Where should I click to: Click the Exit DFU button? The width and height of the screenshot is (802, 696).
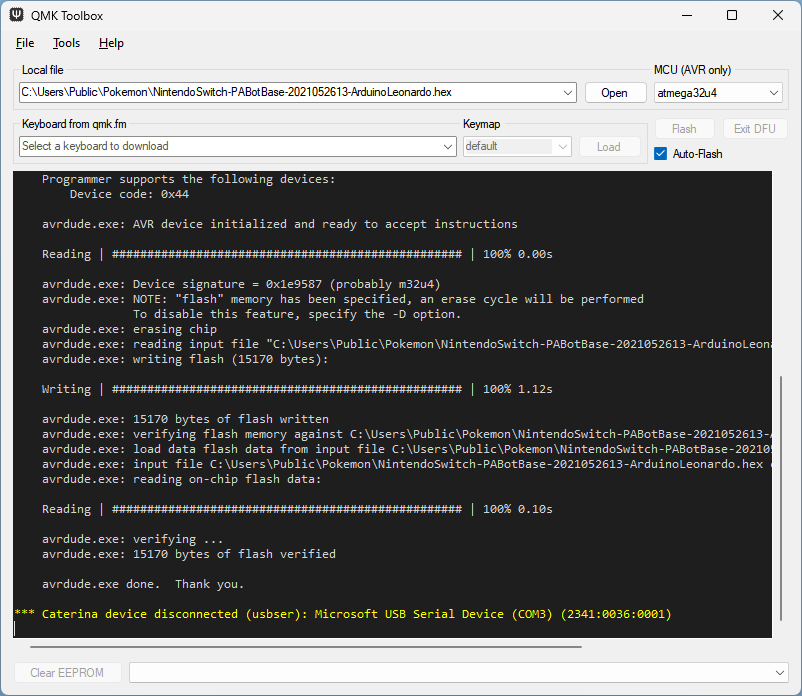click(755, 129)
